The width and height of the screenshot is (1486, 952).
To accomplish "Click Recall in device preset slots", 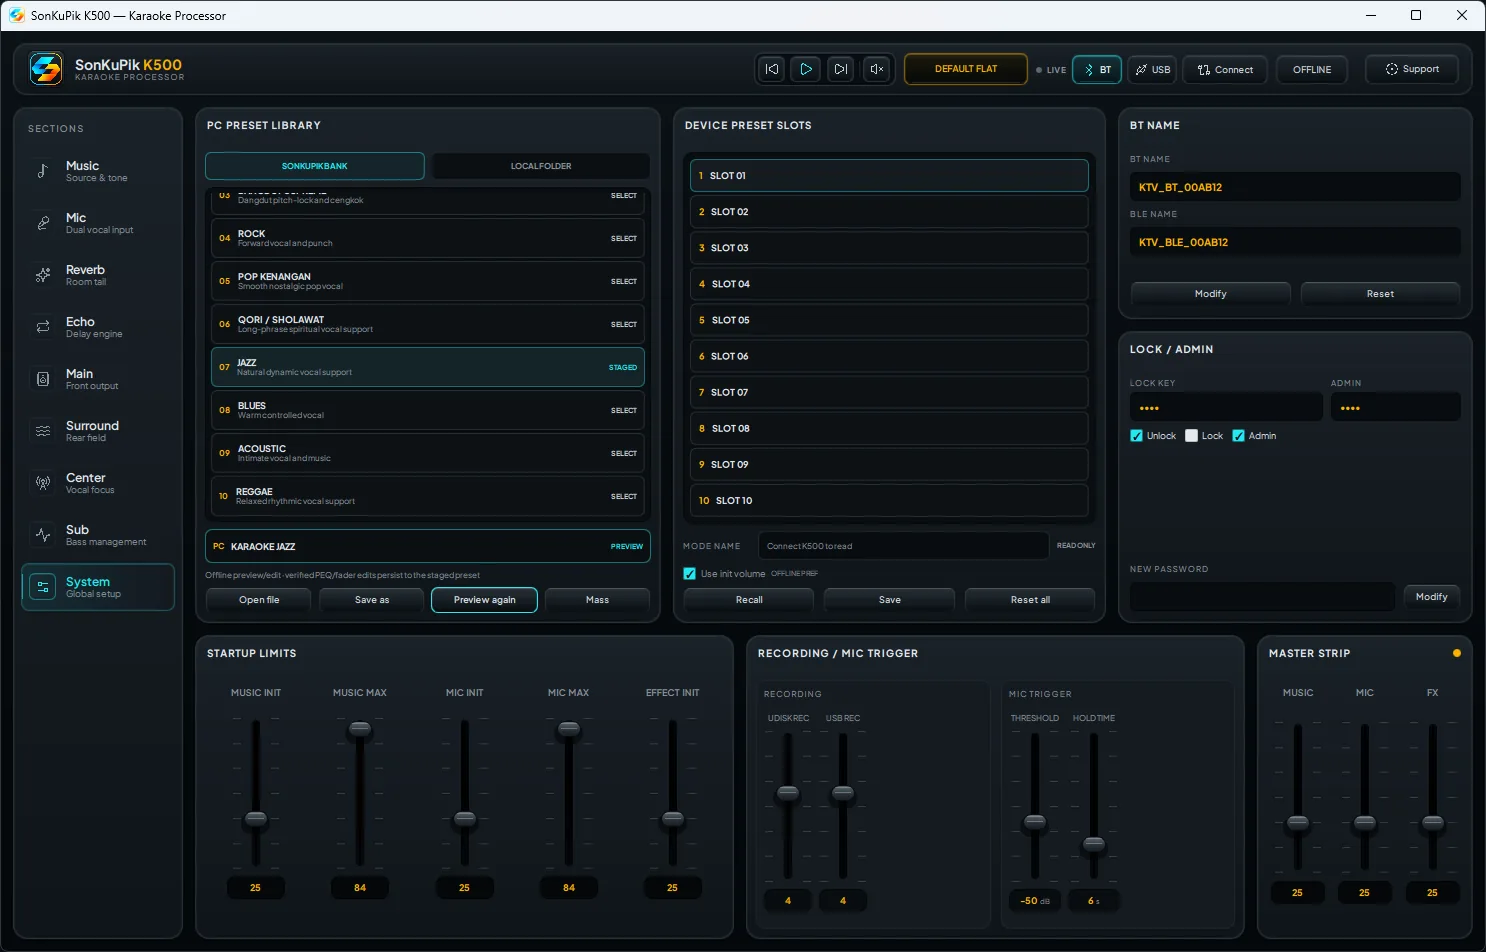I will [x=749, y=600].
